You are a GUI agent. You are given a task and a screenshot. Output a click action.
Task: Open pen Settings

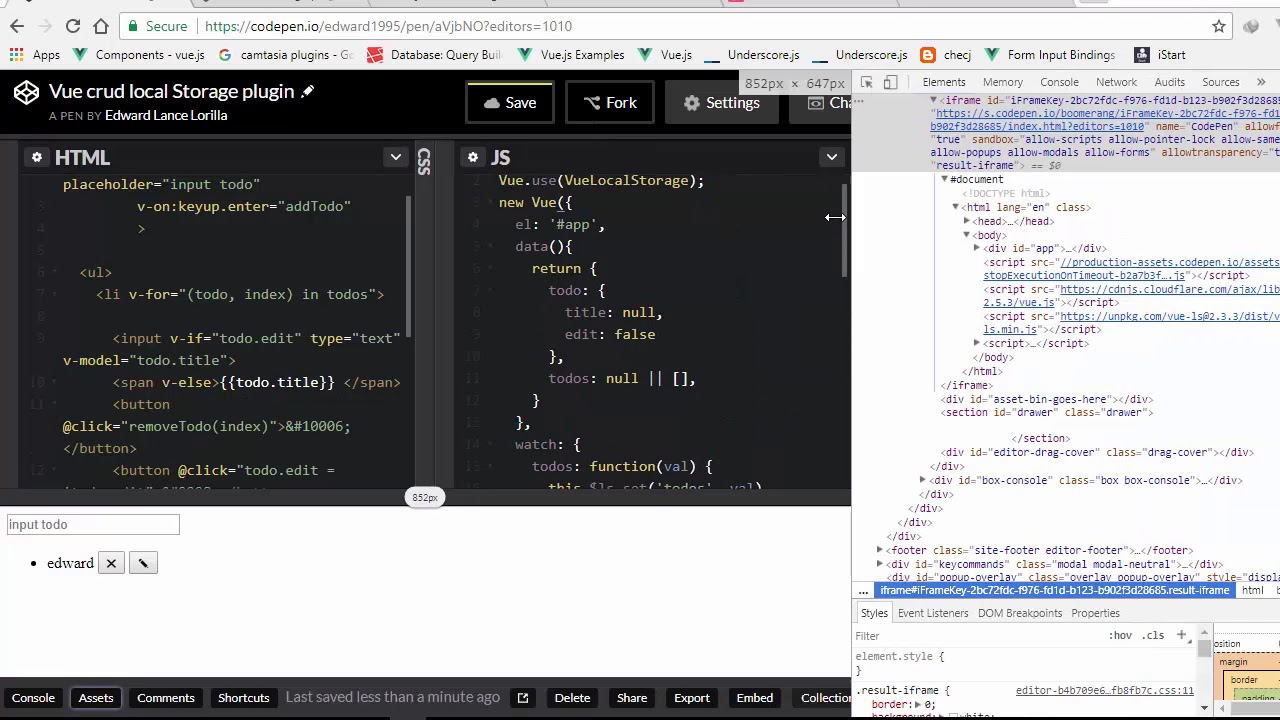[722, 103]
